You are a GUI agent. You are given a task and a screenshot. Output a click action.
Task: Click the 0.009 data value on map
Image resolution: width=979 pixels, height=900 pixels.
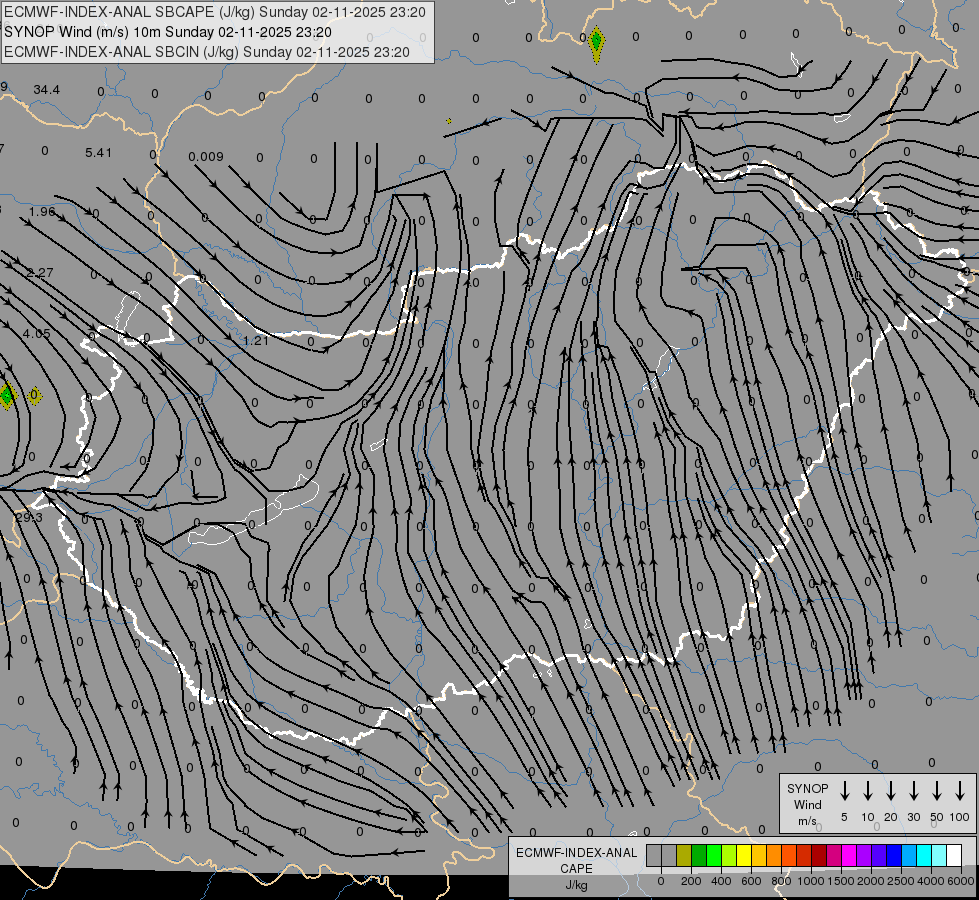pyautogui.click(x=205, y=156)
